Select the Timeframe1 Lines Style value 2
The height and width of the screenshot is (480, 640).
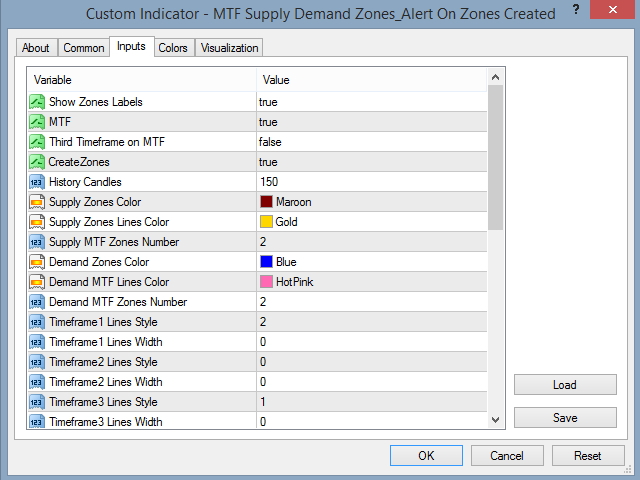263,322
